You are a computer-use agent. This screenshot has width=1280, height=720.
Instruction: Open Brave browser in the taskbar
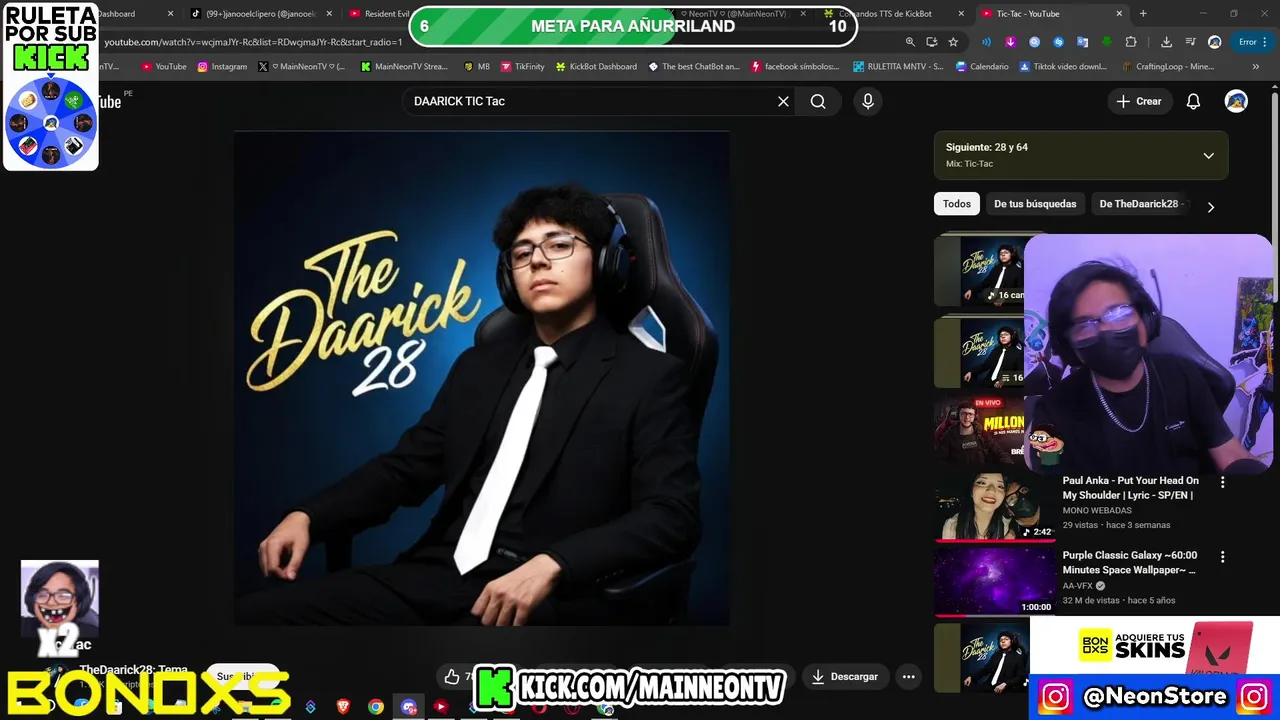pyautogui.click(x=343, y=707)
